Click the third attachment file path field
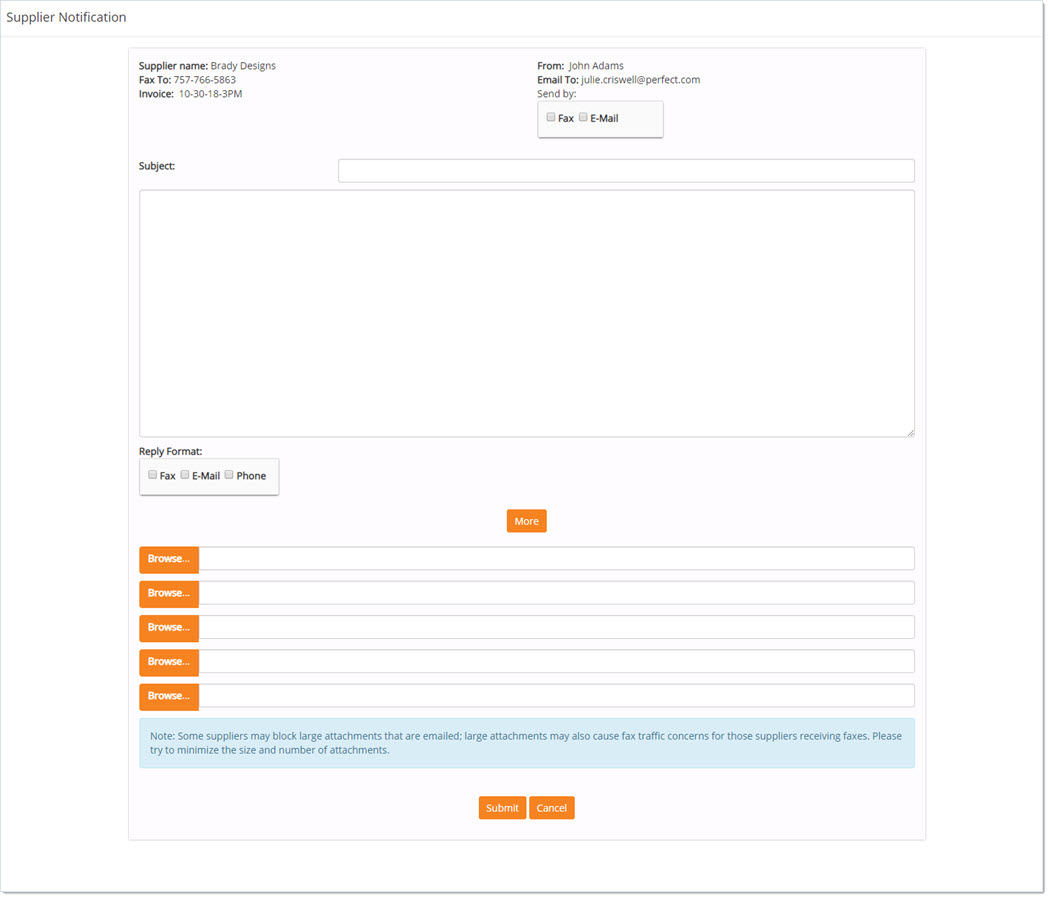The height and width of the screenshot is (897, 1048). 557,627
